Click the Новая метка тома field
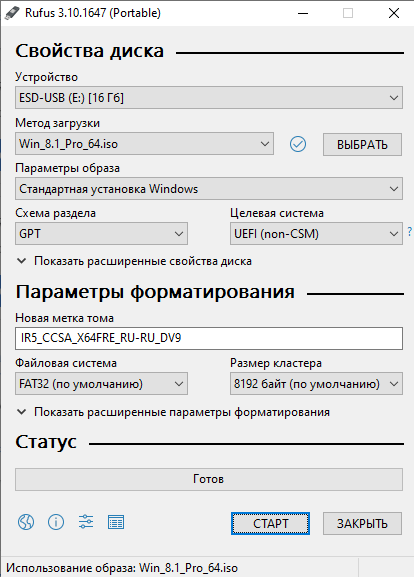414x577 pixels. tap(209, 338)
